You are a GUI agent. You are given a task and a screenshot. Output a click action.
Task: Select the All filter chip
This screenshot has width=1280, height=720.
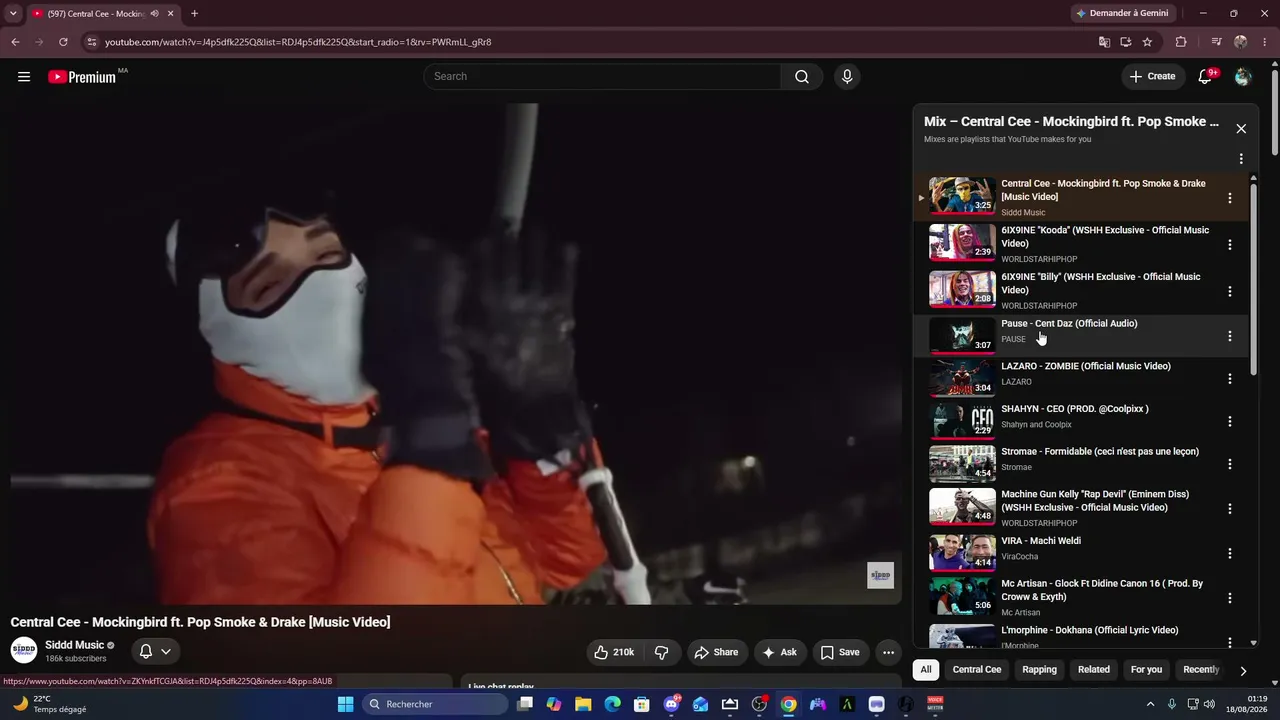pos(926,670)
